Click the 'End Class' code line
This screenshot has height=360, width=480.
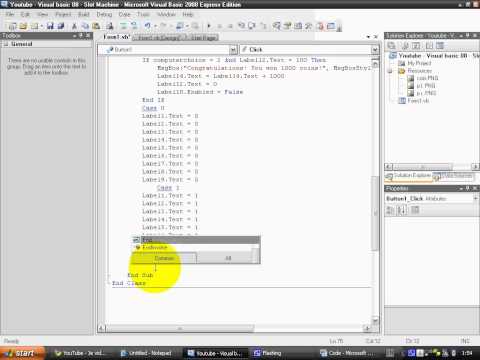(129, 283)
